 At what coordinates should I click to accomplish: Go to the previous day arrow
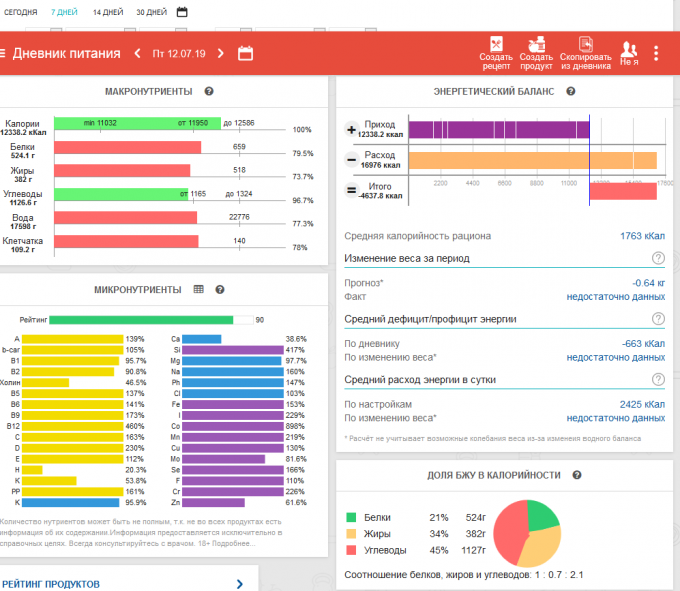point(135,53)
